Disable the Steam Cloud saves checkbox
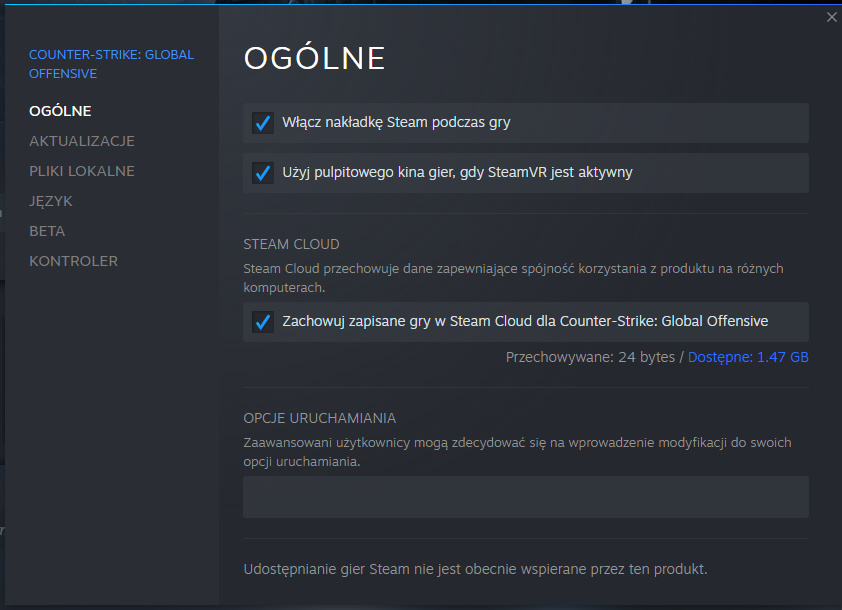The width and height of the screenshot is (842, 610). click(263, 322)
